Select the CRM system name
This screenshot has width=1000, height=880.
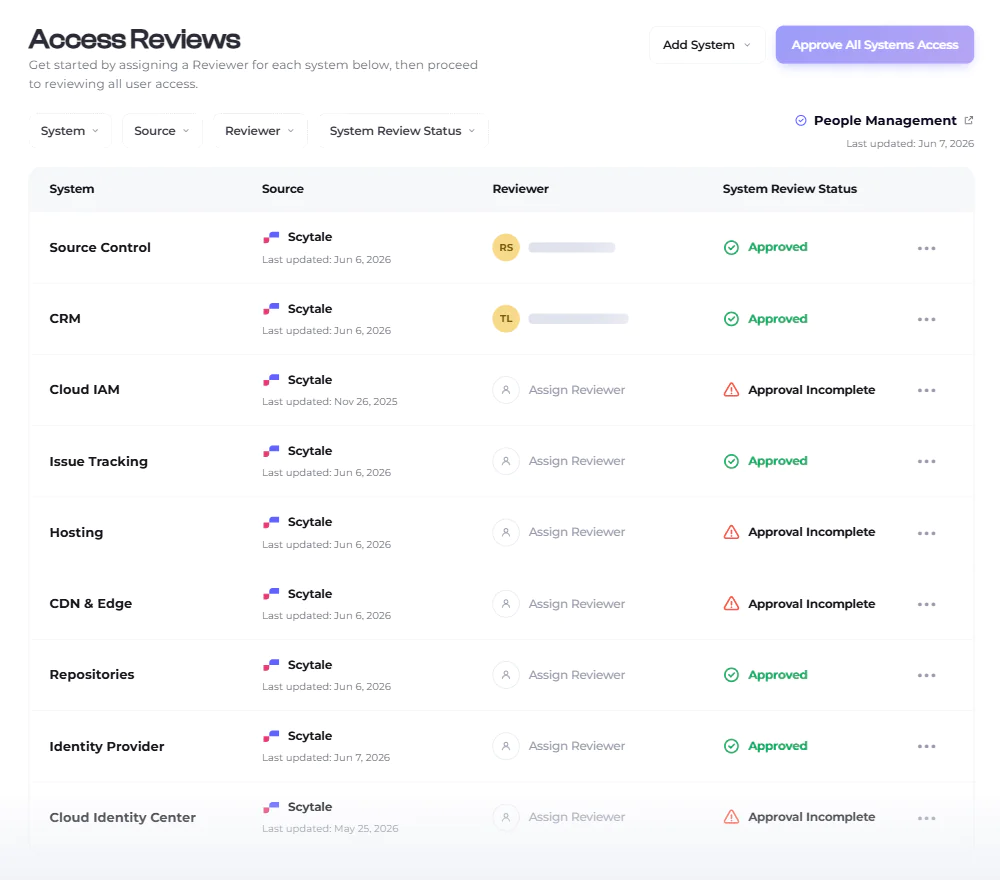click(x=65, y=318)
